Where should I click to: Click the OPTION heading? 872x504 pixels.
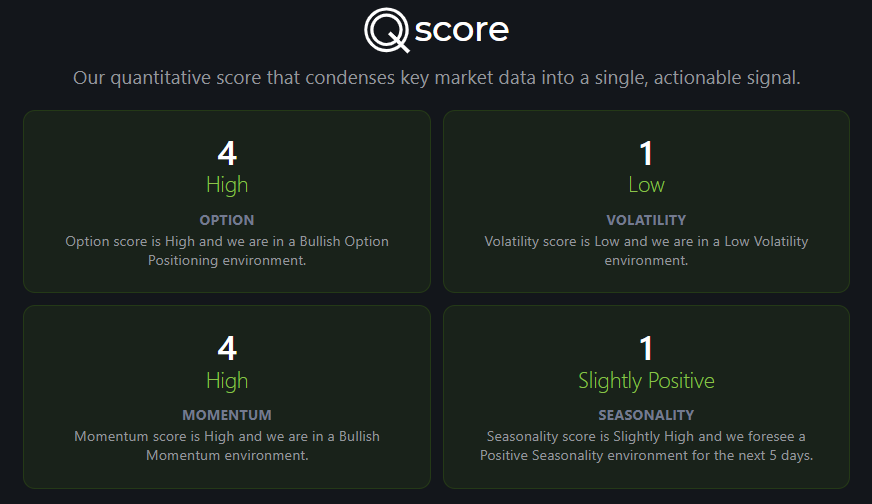pos(227,220)
